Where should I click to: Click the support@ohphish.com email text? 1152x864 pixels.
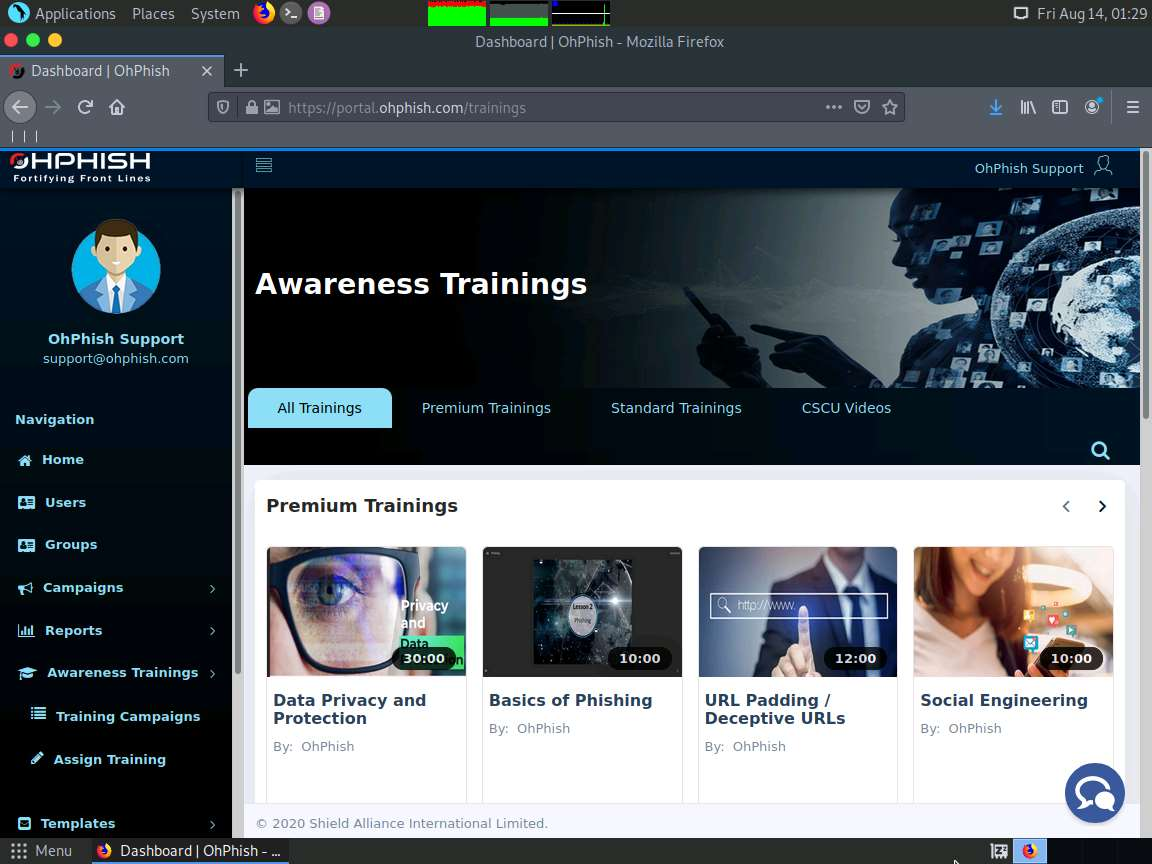(x=115, y=359)
